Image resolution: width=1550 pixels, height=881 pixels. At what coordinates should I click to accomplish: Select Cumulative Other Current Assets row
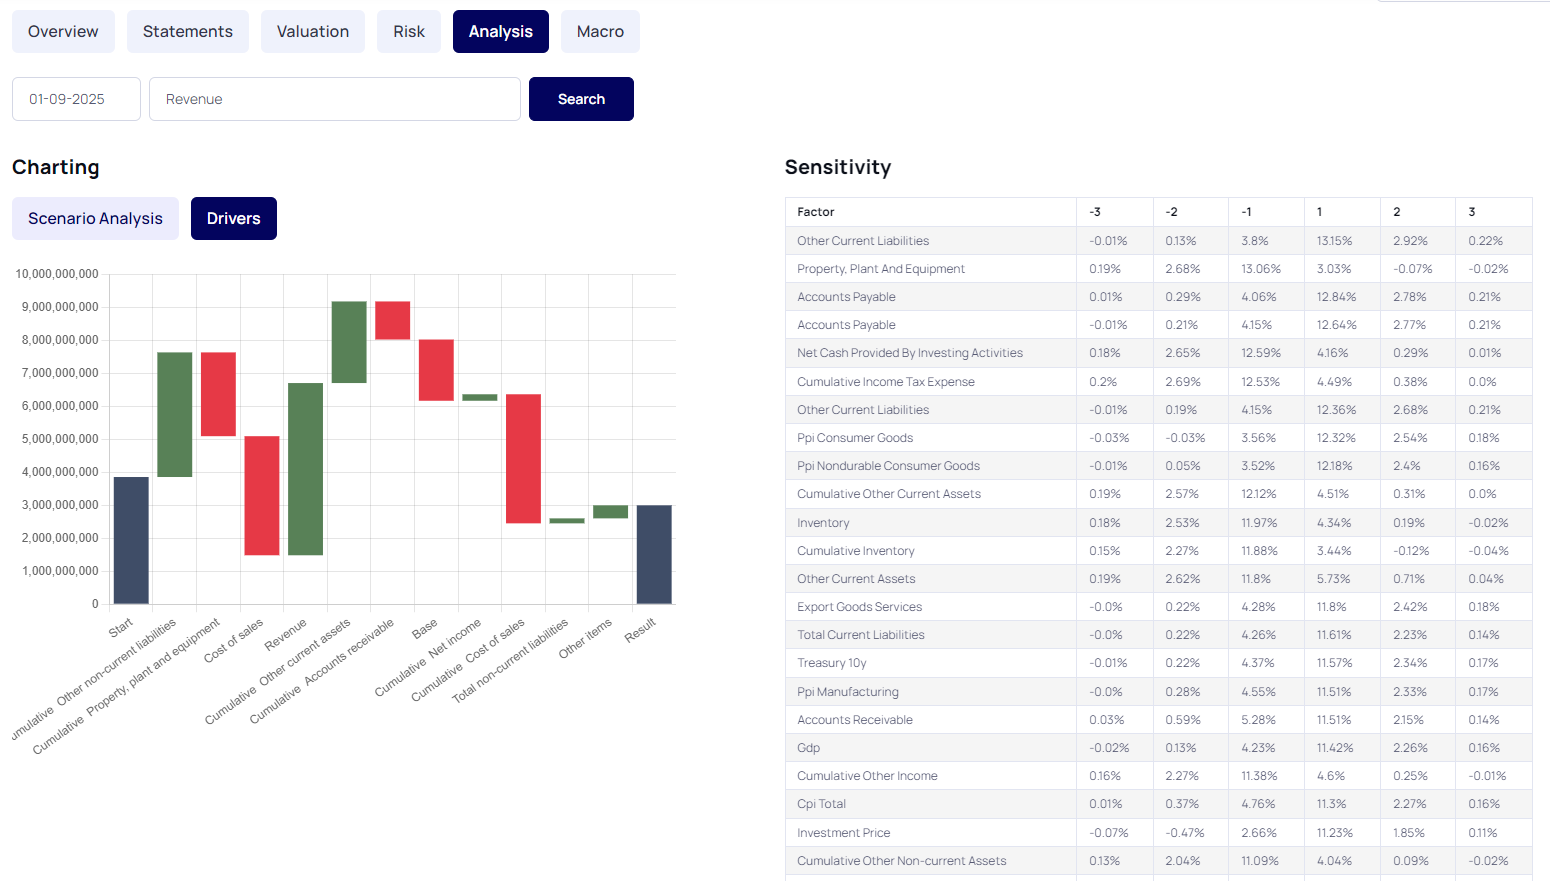pyautogui.click(x=1158, y=494)
